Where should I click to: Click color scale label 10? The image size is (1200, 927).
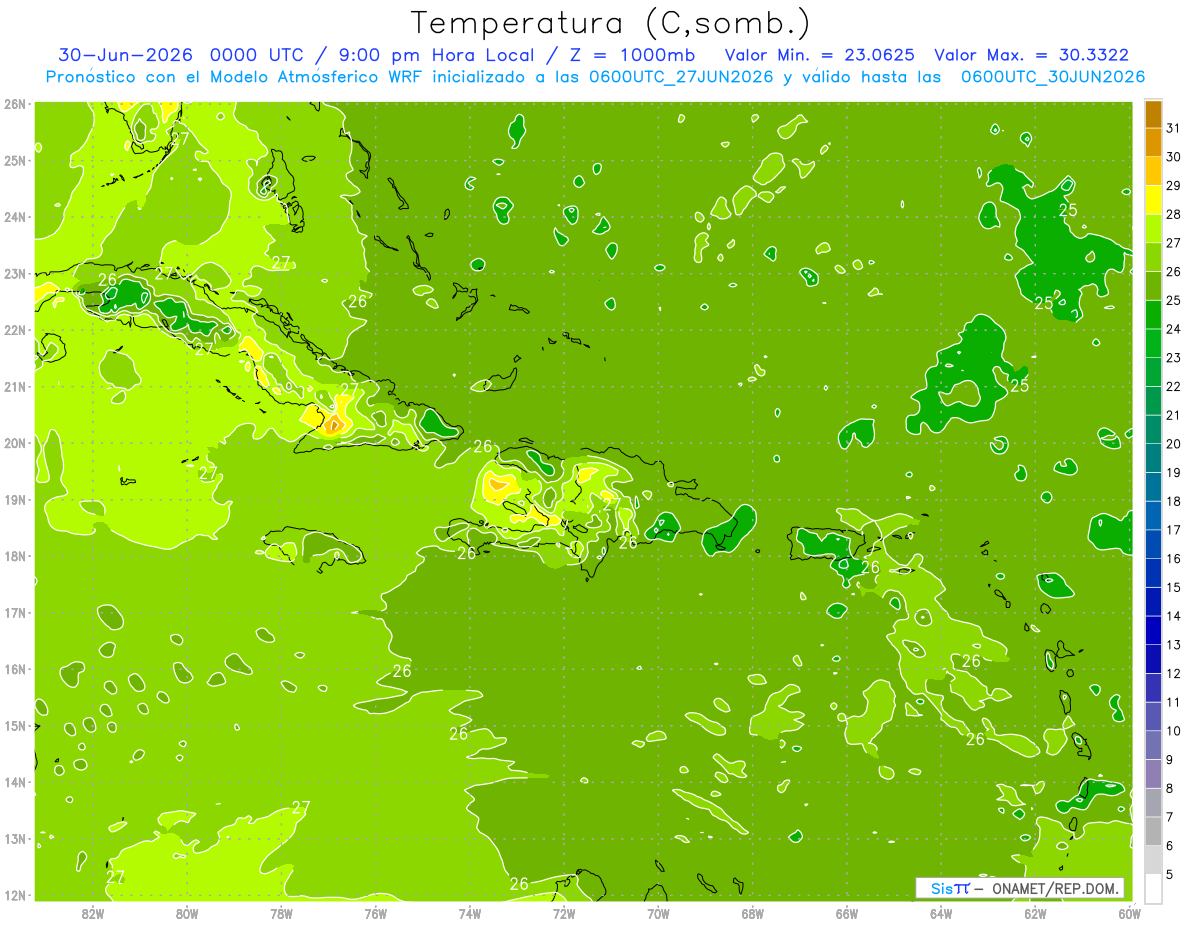click(x=1173, y=731)
